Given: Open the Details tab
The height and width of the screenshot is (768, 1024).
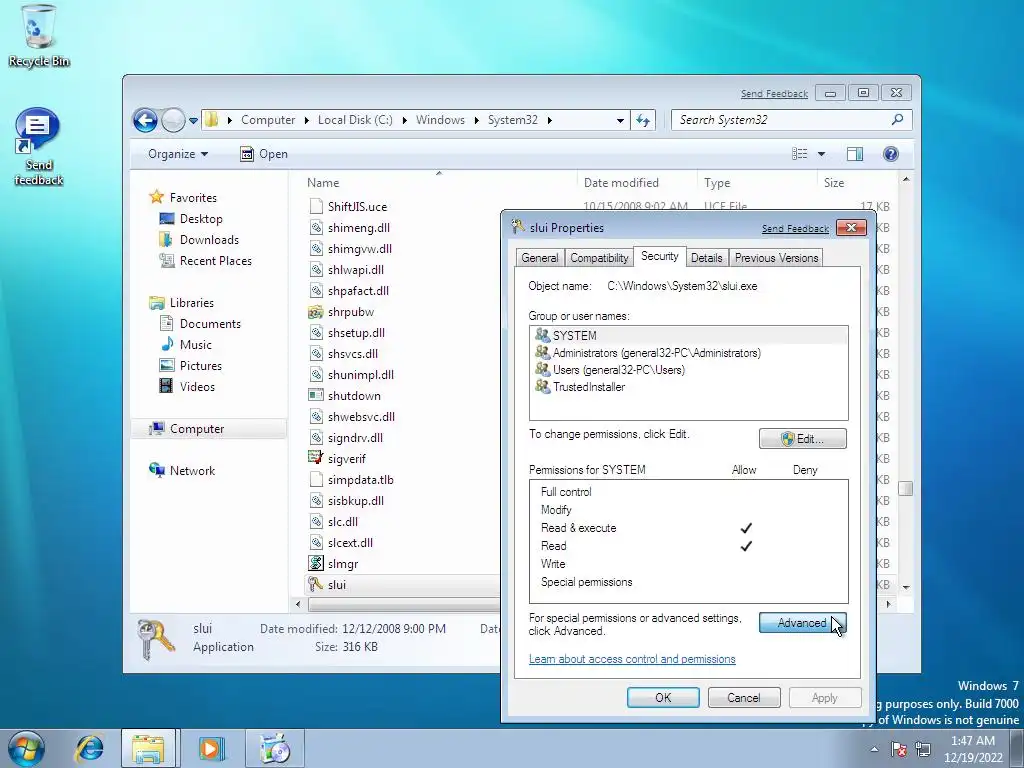Looking at the screenshot, I should (707, 258).
